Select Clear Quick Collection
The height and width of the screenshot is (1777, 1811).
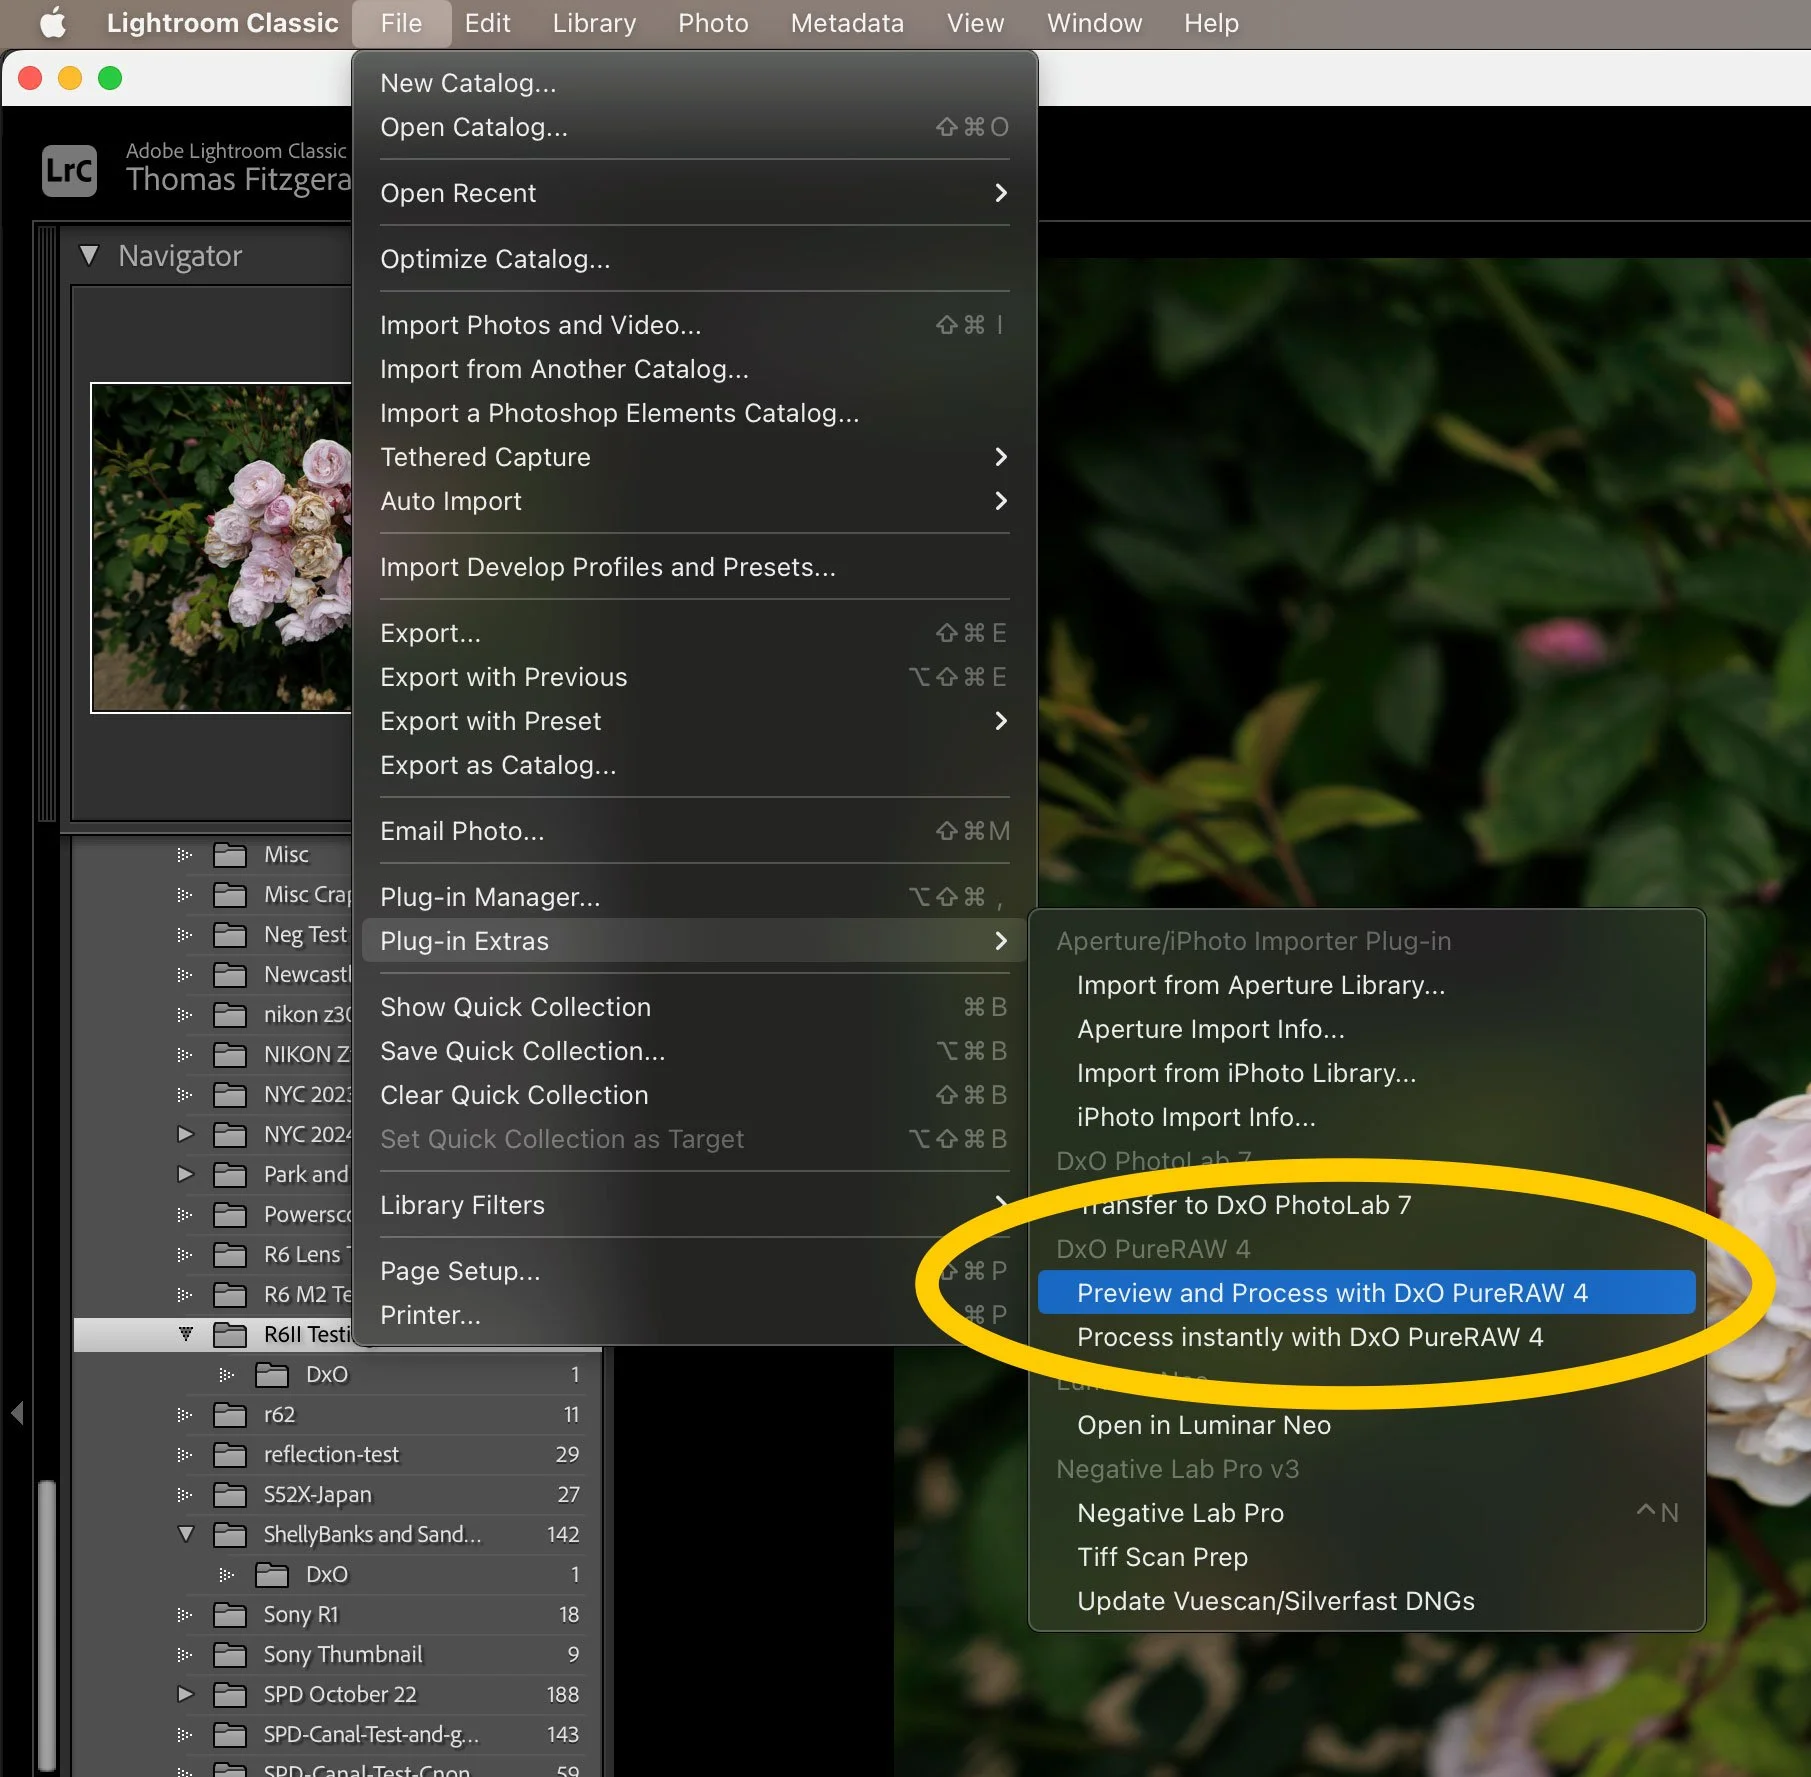[694, 1095]
